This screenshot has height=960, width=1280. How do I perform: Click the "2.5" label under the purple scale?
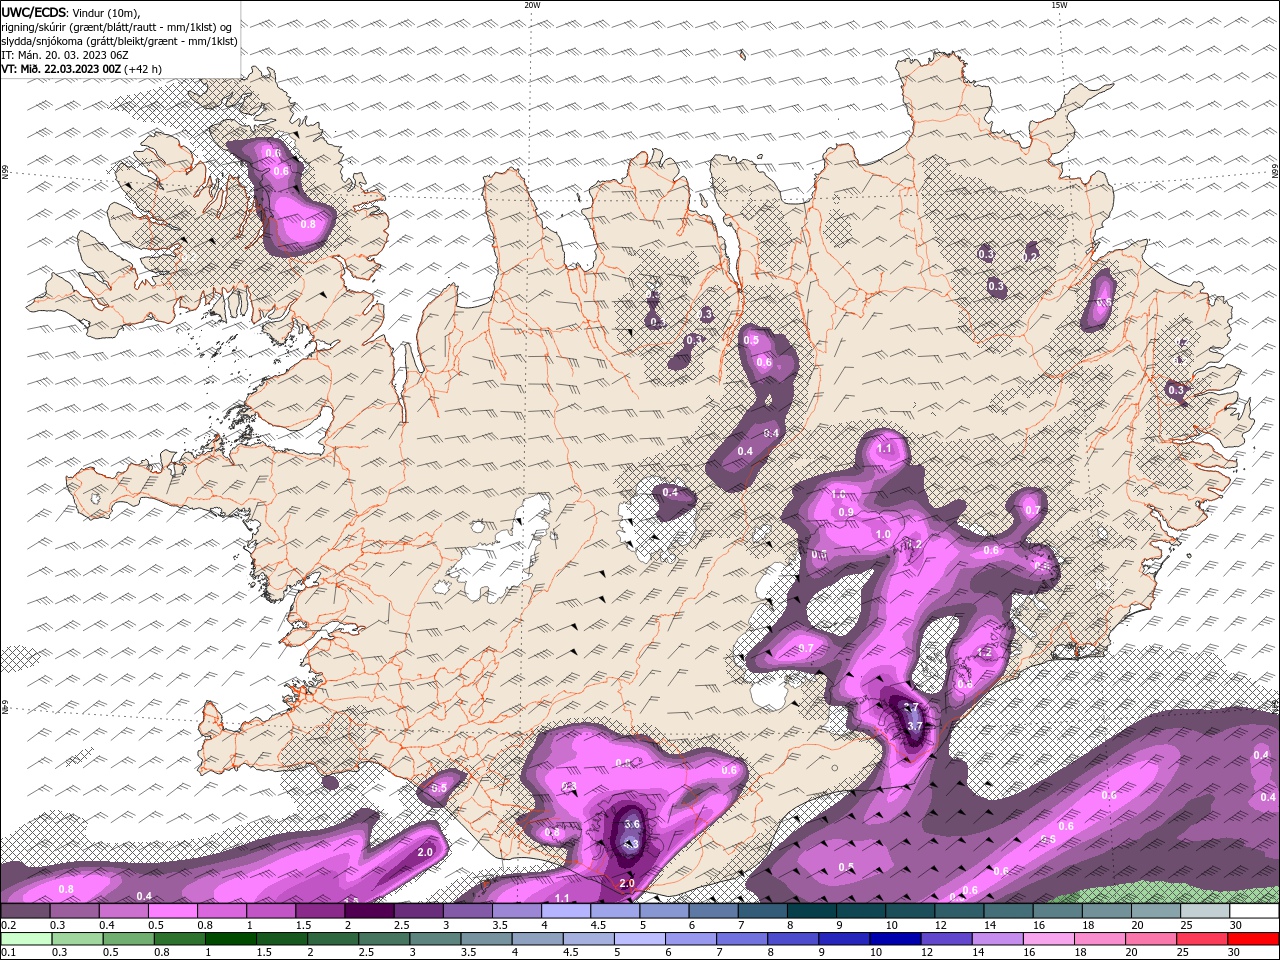(x=402, y=925)
